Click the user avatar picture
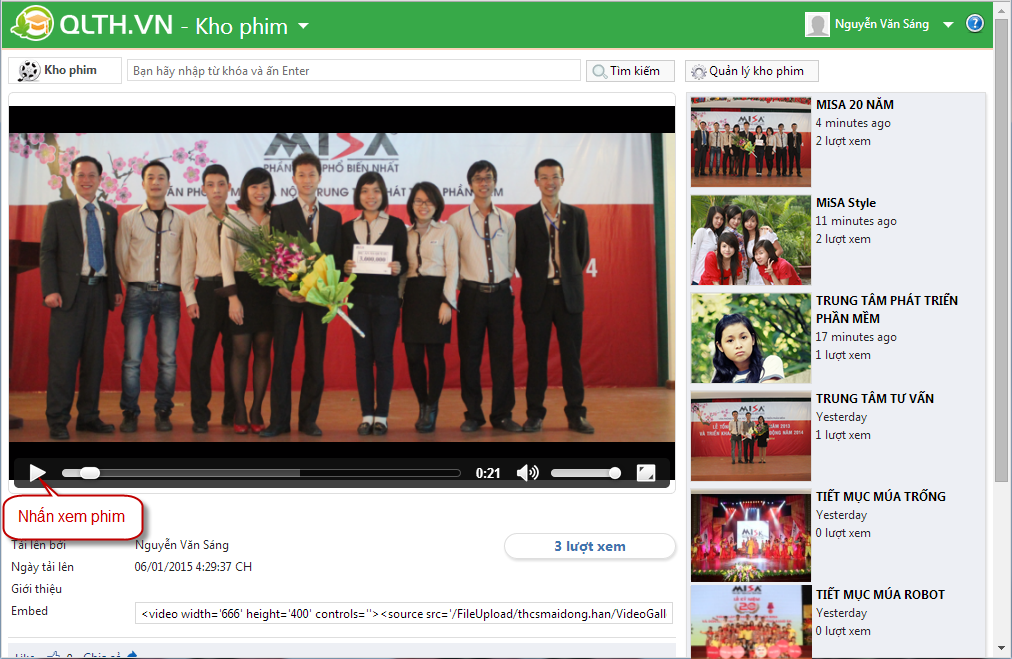The height and width of the screenshot is (659, 1012). tap(817, 25)
